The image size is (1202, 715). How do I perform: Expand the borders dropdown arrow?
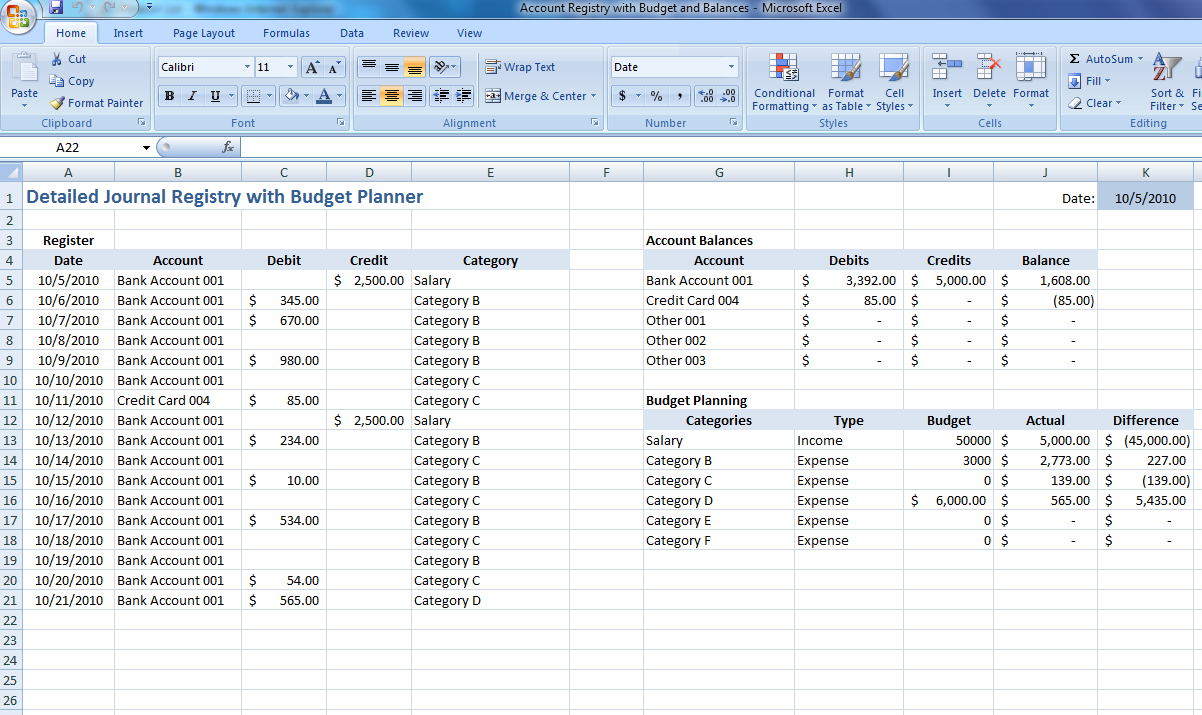269,96
